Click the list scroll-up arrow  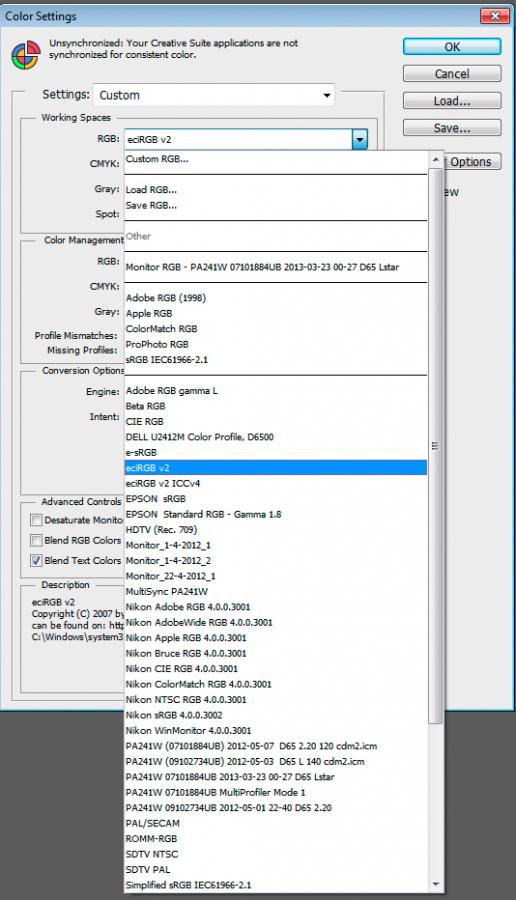[x=435, y=160]
